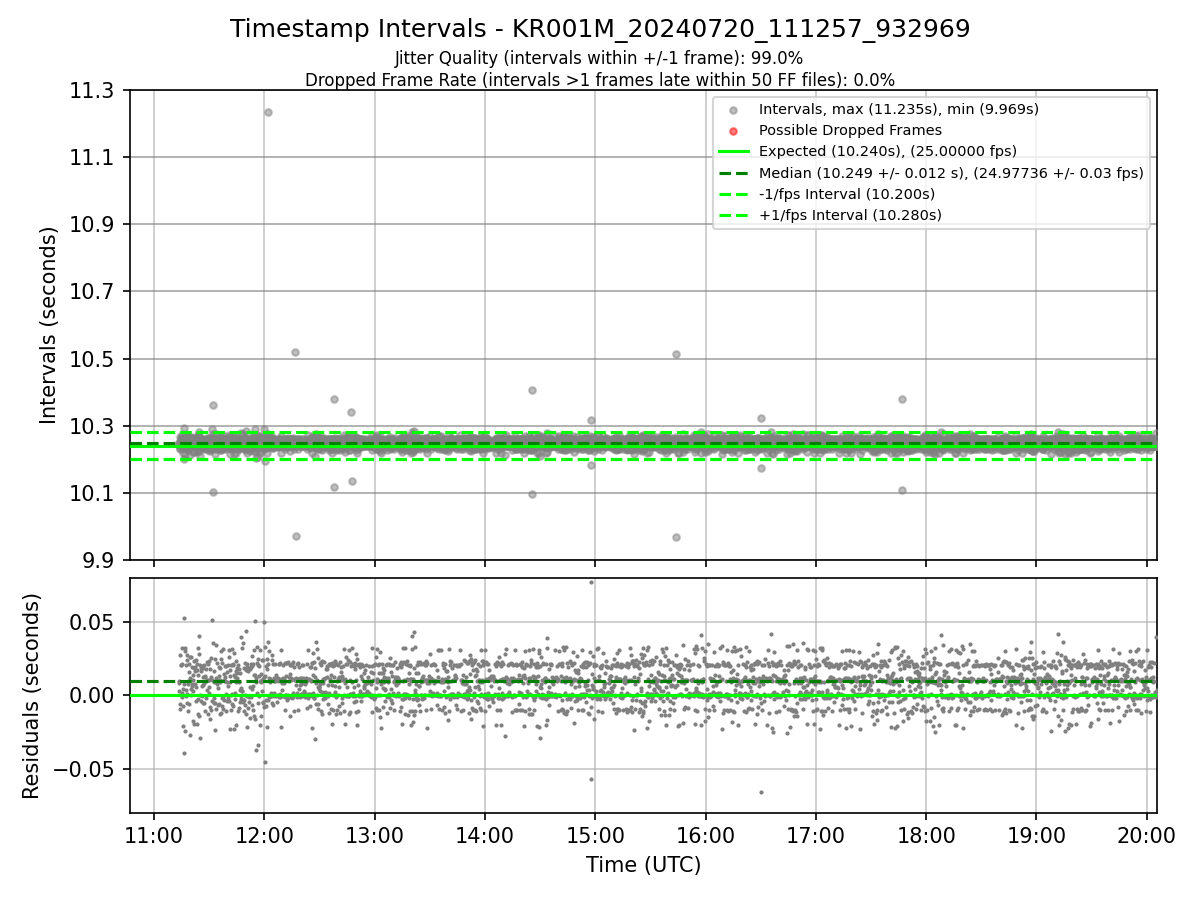Click the plot title 'Timestamp Intervals - KR001M_20240720_111257_932969'

[600, 29]
